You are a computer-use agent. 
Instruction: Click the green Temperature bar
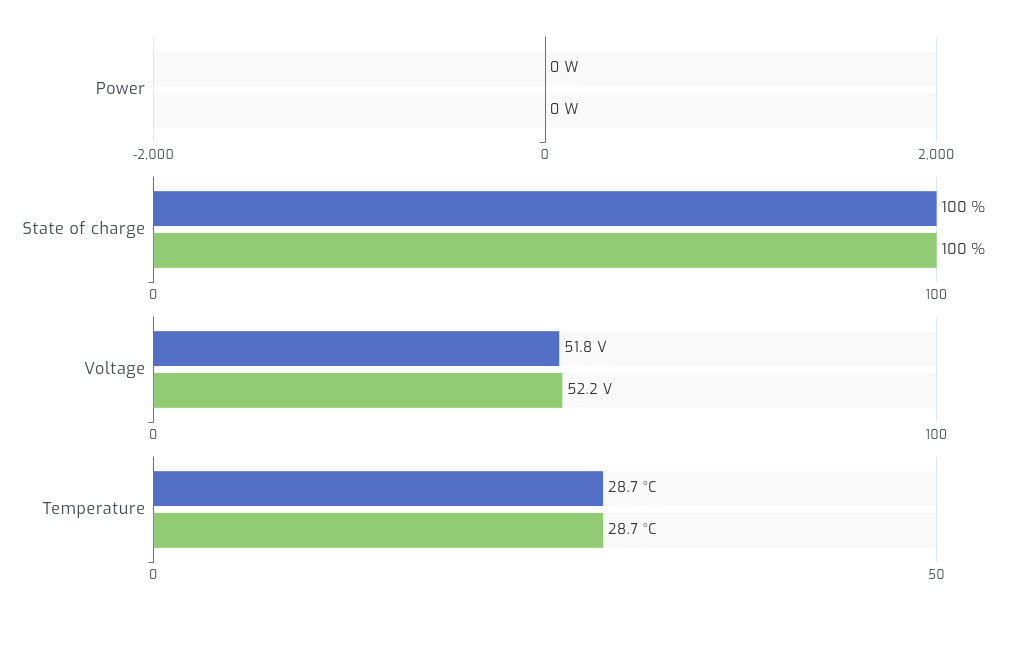(378, 530)
